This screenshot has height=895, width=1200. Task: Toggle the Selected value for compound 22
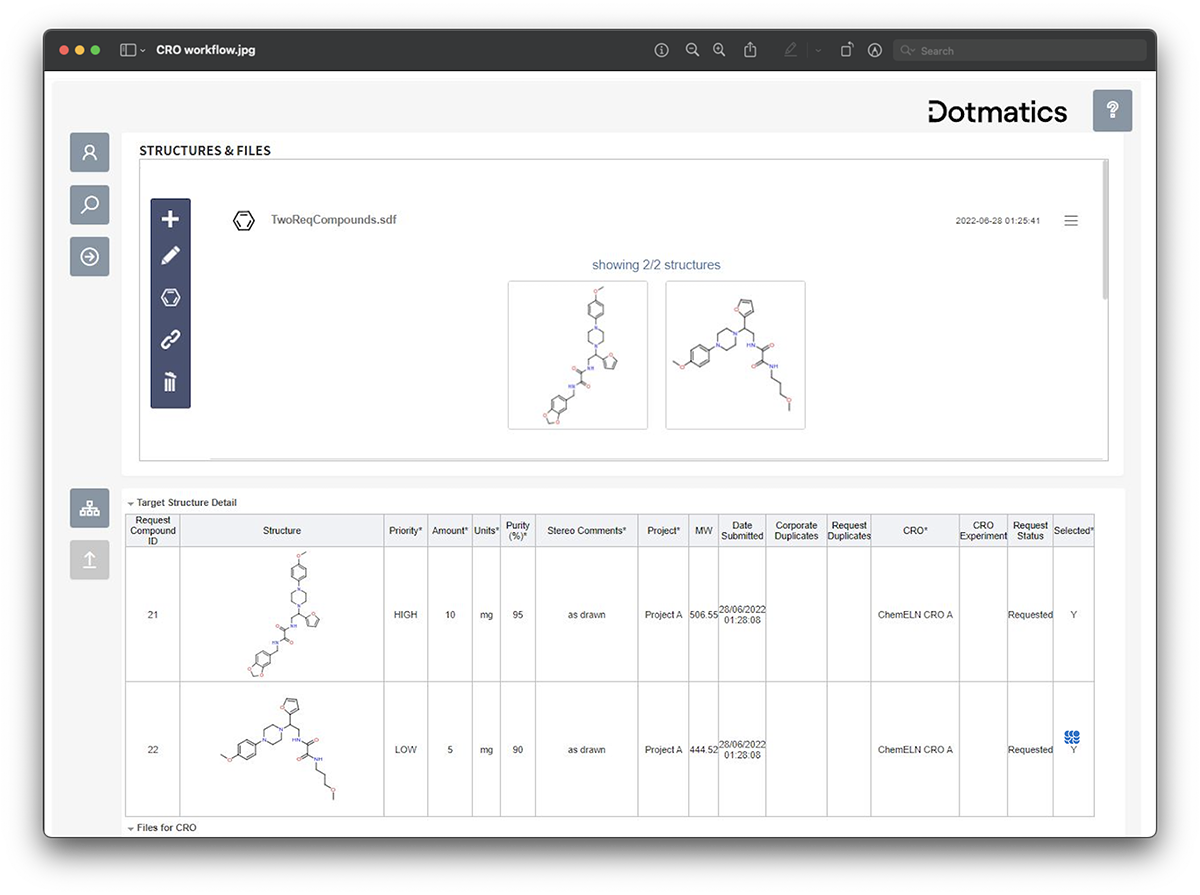tap(1073, 749)
